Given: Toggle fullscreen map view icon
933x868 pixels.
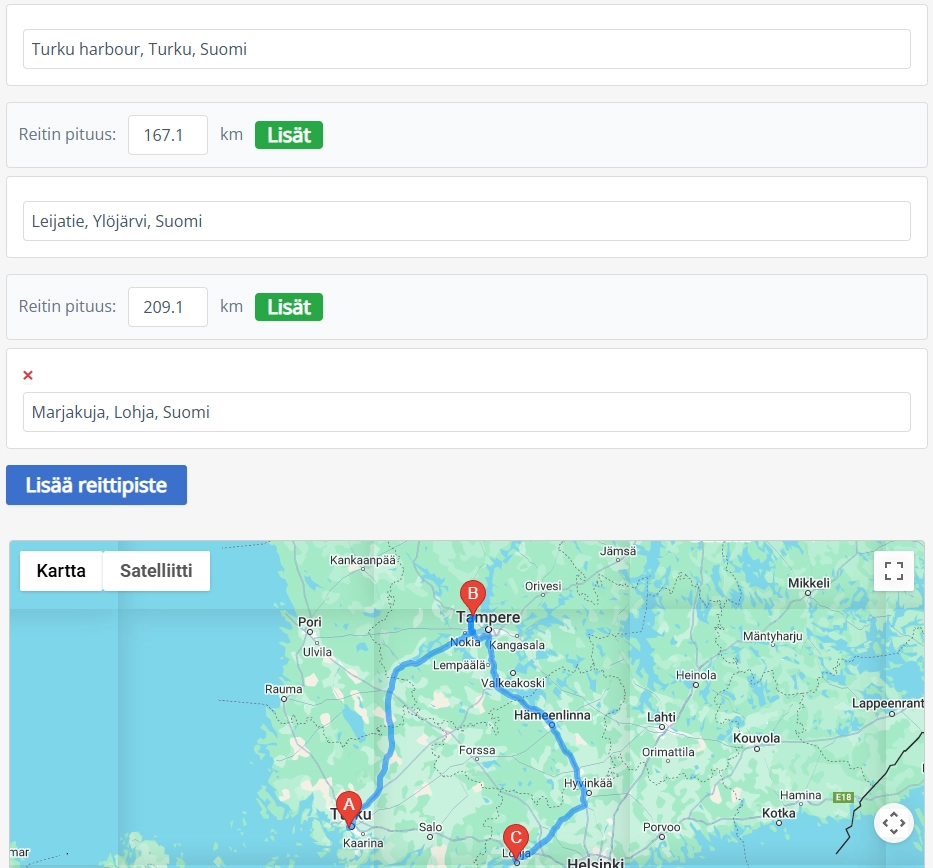Looking at the screenshot, I should pyautogui.click(x=894, y=571).
